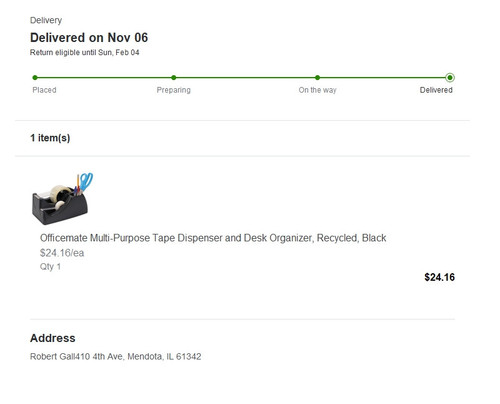The width and height of the screenshot is (500, 404).
Task: Click the Delivered on Nov 06 heading
Action: tap(89, 38)
